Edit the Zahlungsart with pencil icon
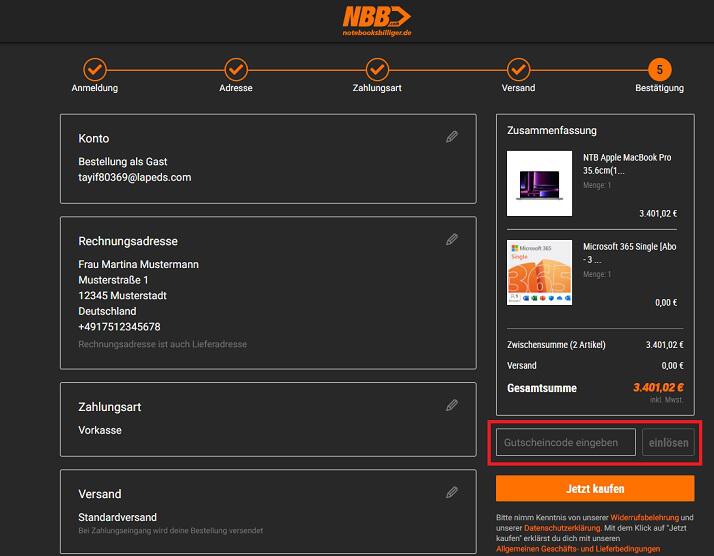This screenshot has width=714, height=556. click(x=452, y=405)
